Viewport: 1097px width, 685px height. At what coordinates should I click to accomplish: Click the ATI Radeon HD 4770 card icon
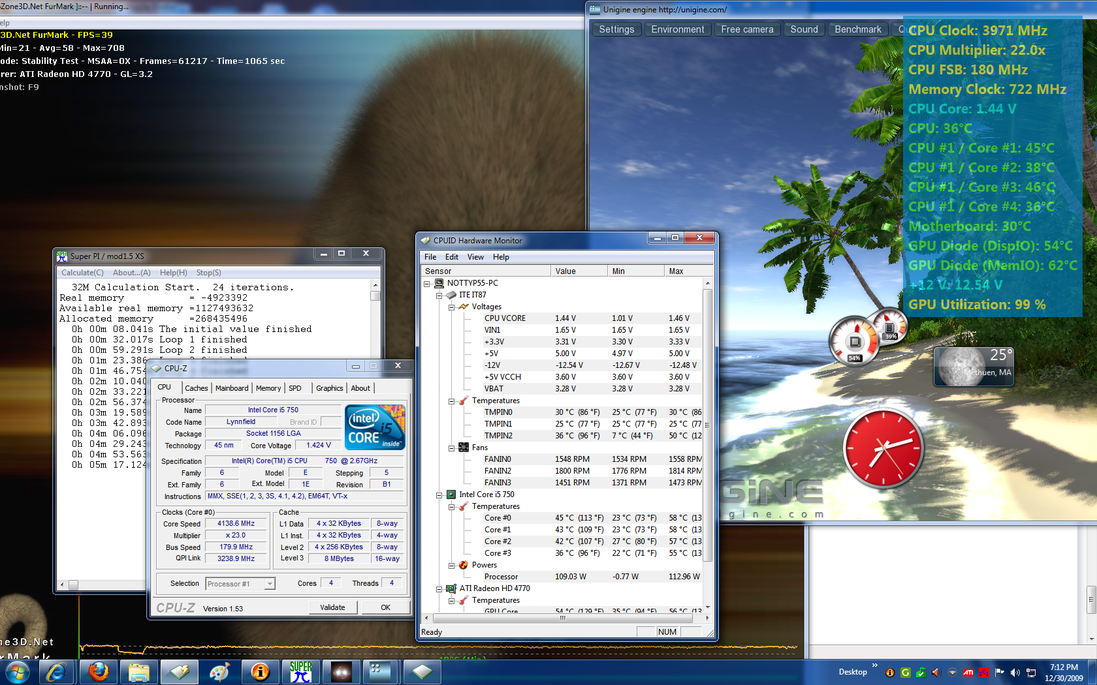pos(452,588)
